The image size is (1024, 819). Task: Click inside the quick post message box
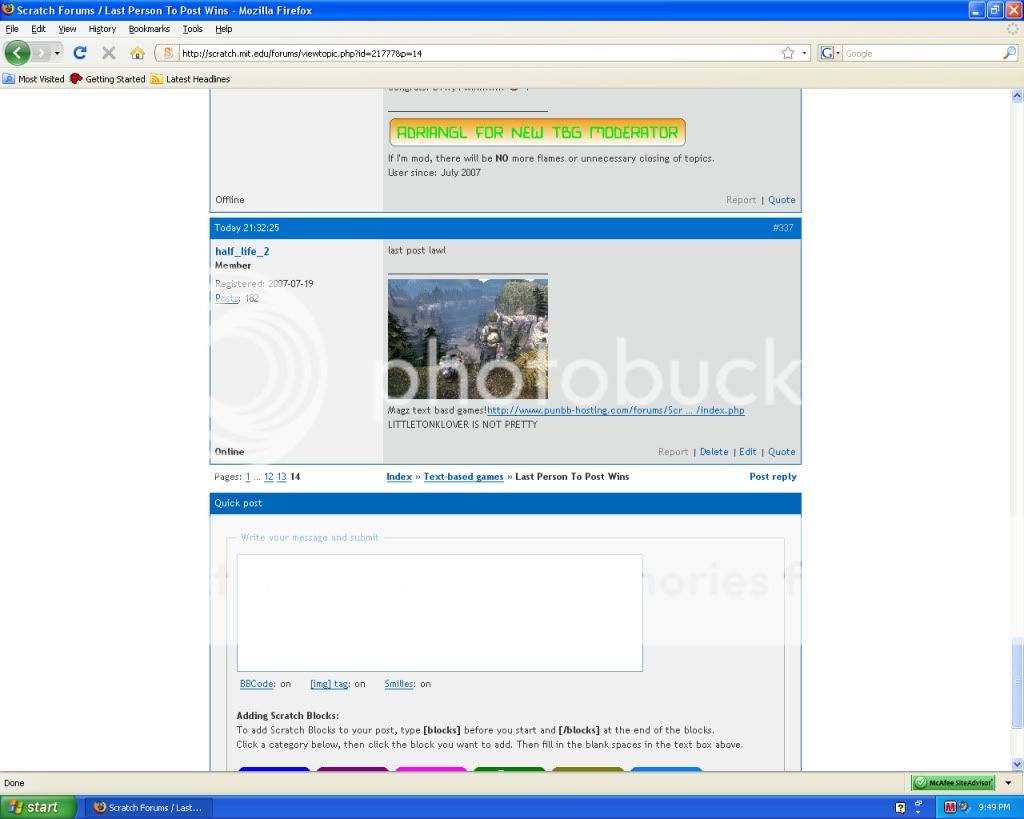[439, 612]
